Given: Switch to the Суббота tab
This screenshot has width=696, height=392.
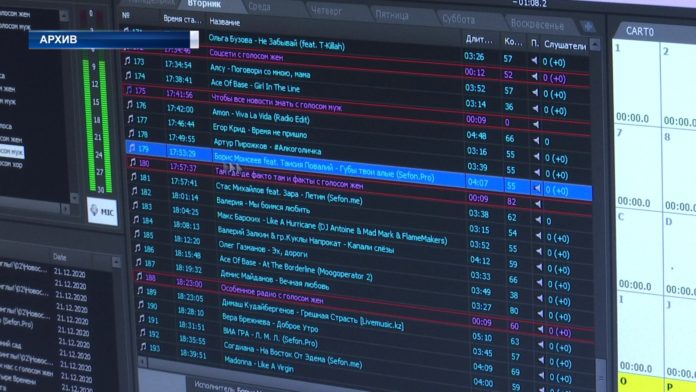Looking at the screenshot, I should click(458, 20).
